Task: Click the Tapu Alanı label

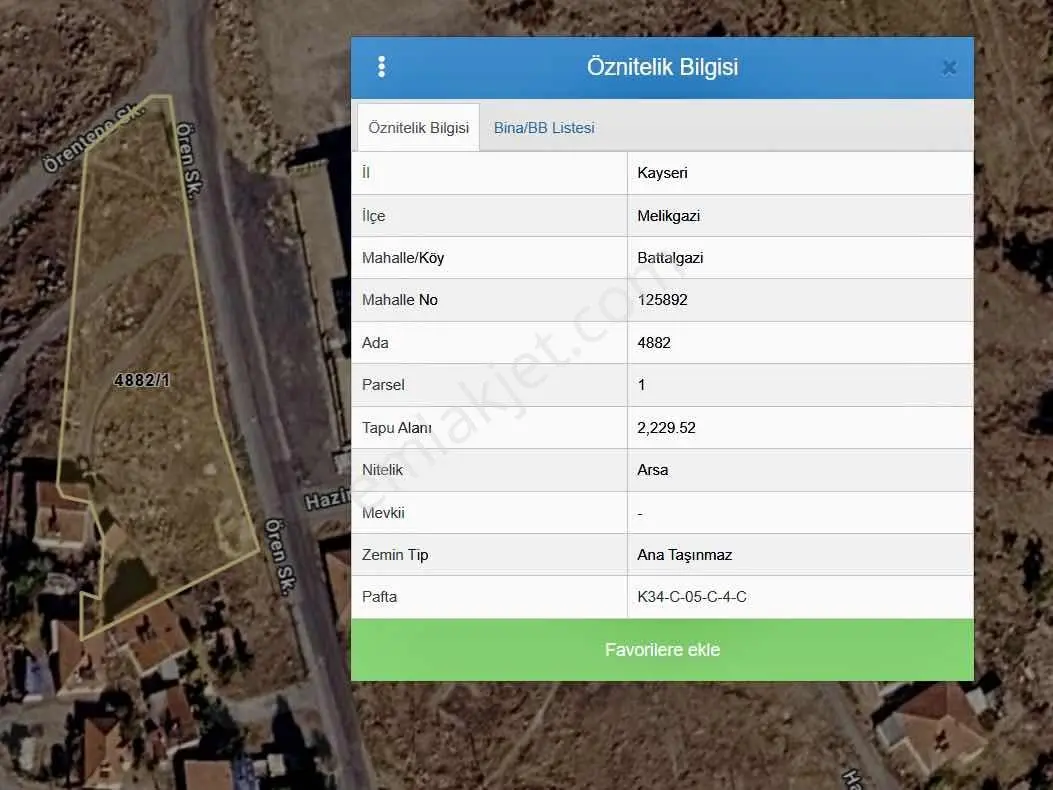Action: 397,427
